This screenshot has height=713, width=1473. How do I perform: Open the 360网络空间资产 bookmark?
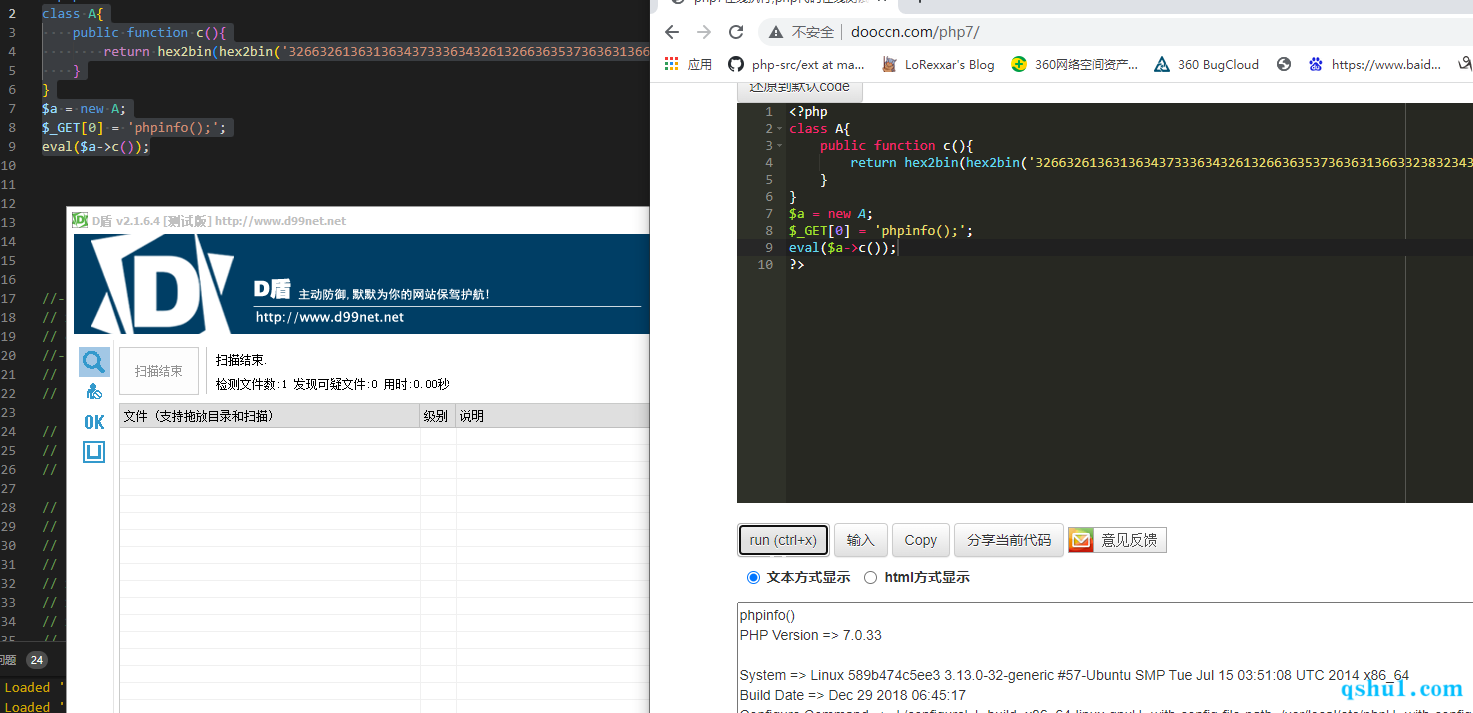[x=1074, y=64]
